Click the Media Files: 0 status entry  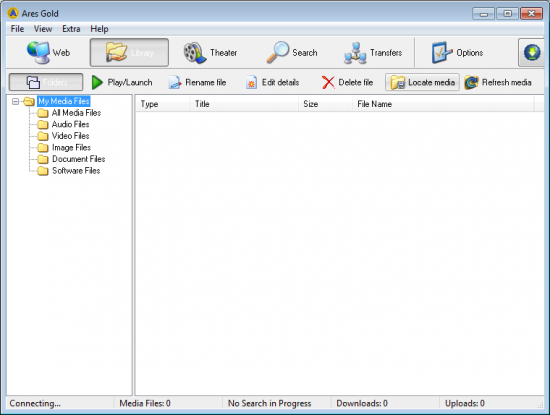point(145,403)
